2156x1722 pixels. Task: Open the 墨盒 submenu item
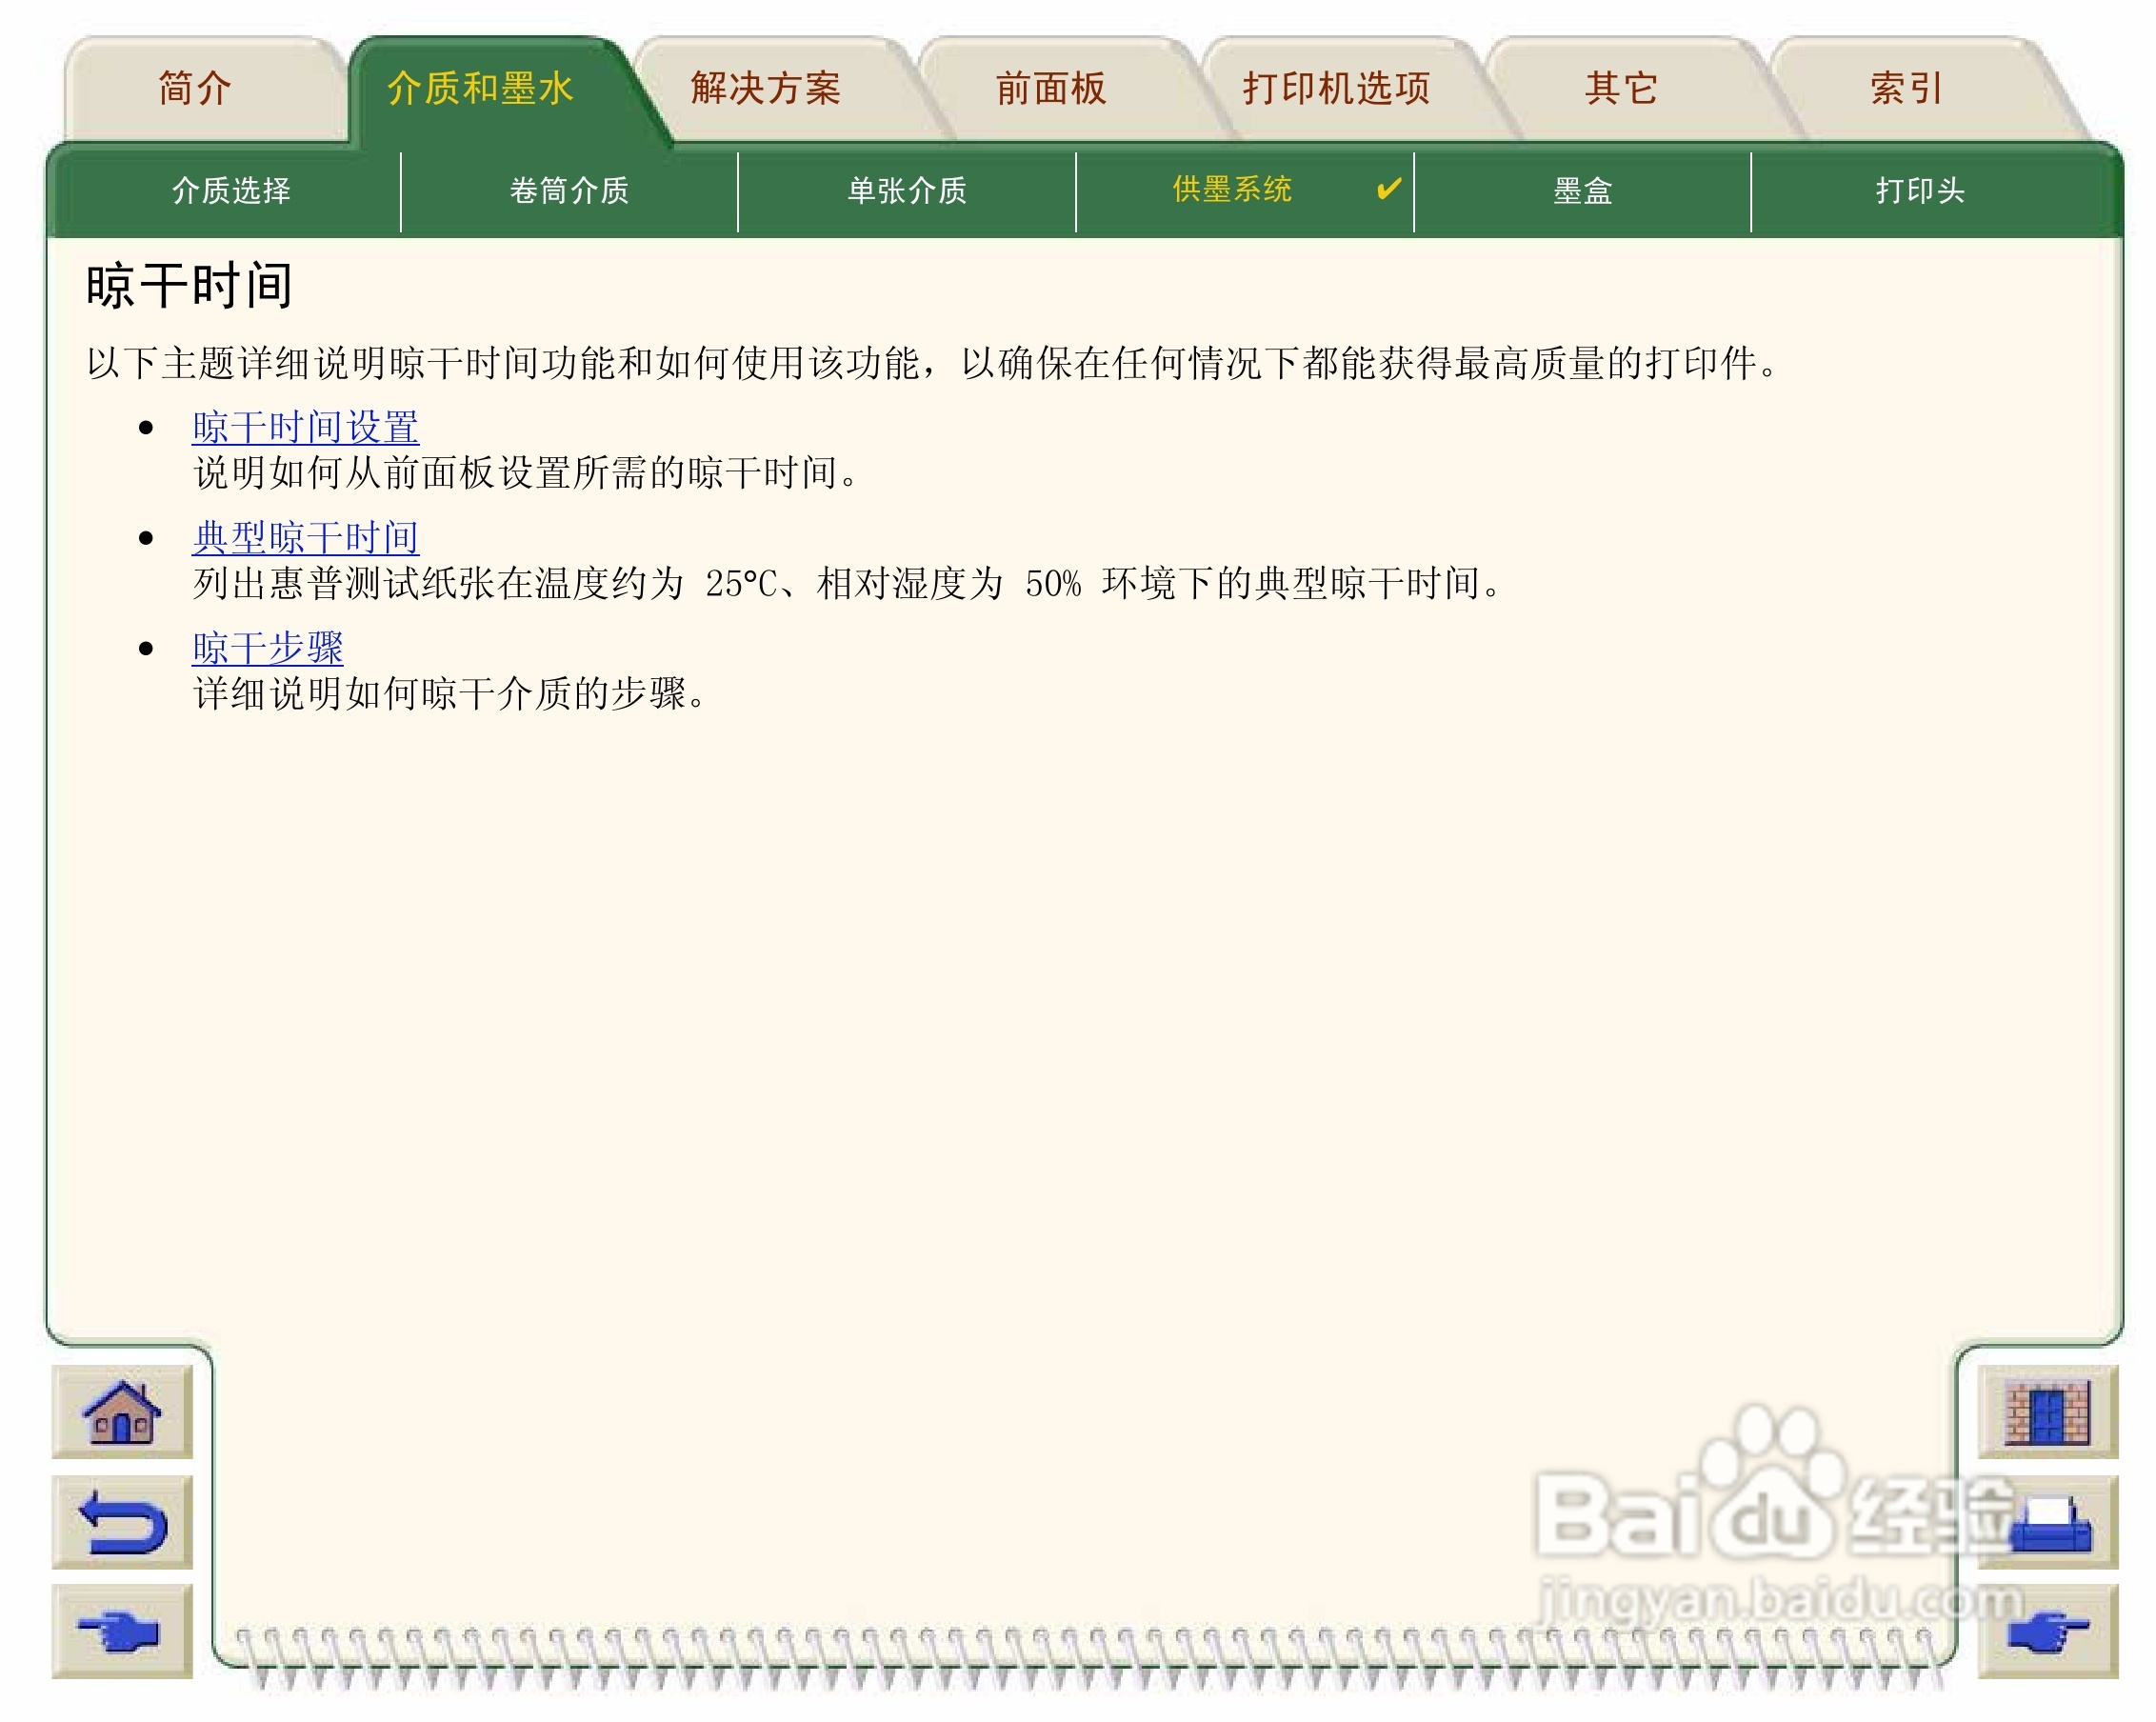pos(1582,190)
